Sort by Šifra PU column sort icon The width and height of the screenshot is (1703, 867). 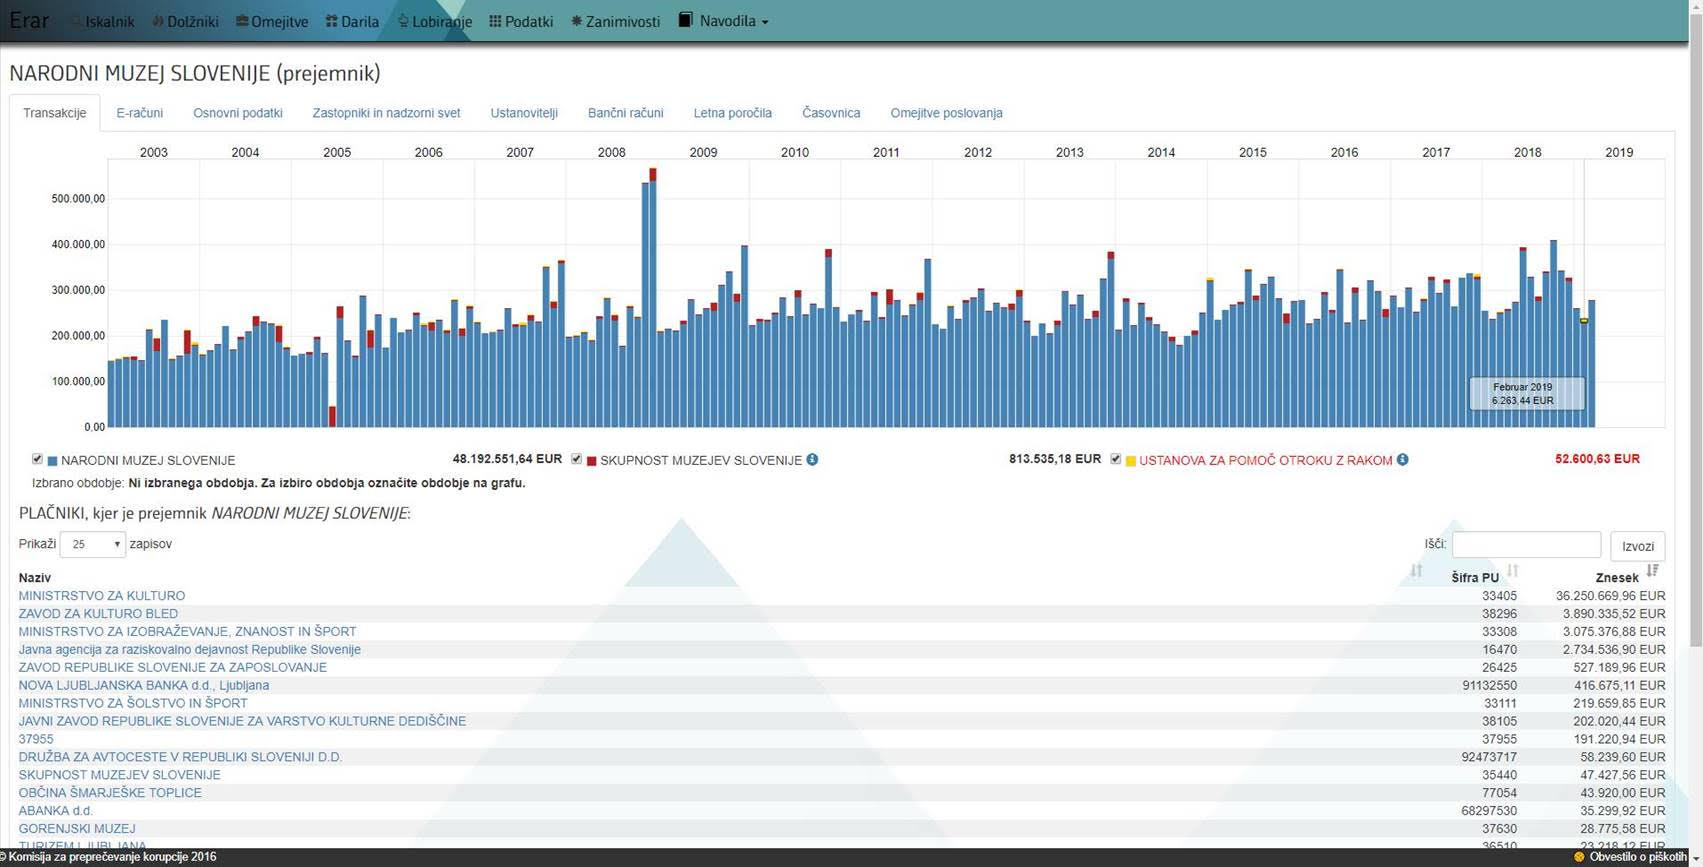click(x=1513, y=570)
